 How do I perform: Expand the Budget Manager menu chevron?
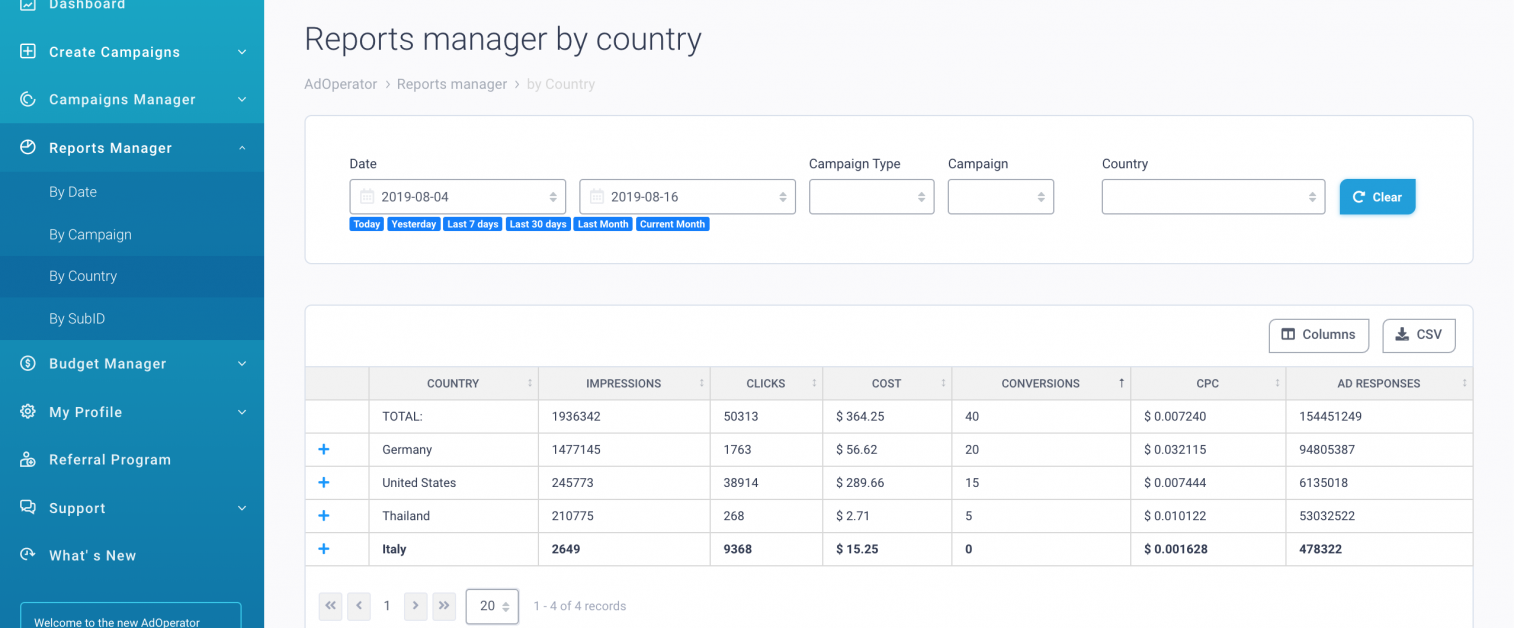click(x=242, y=364)
